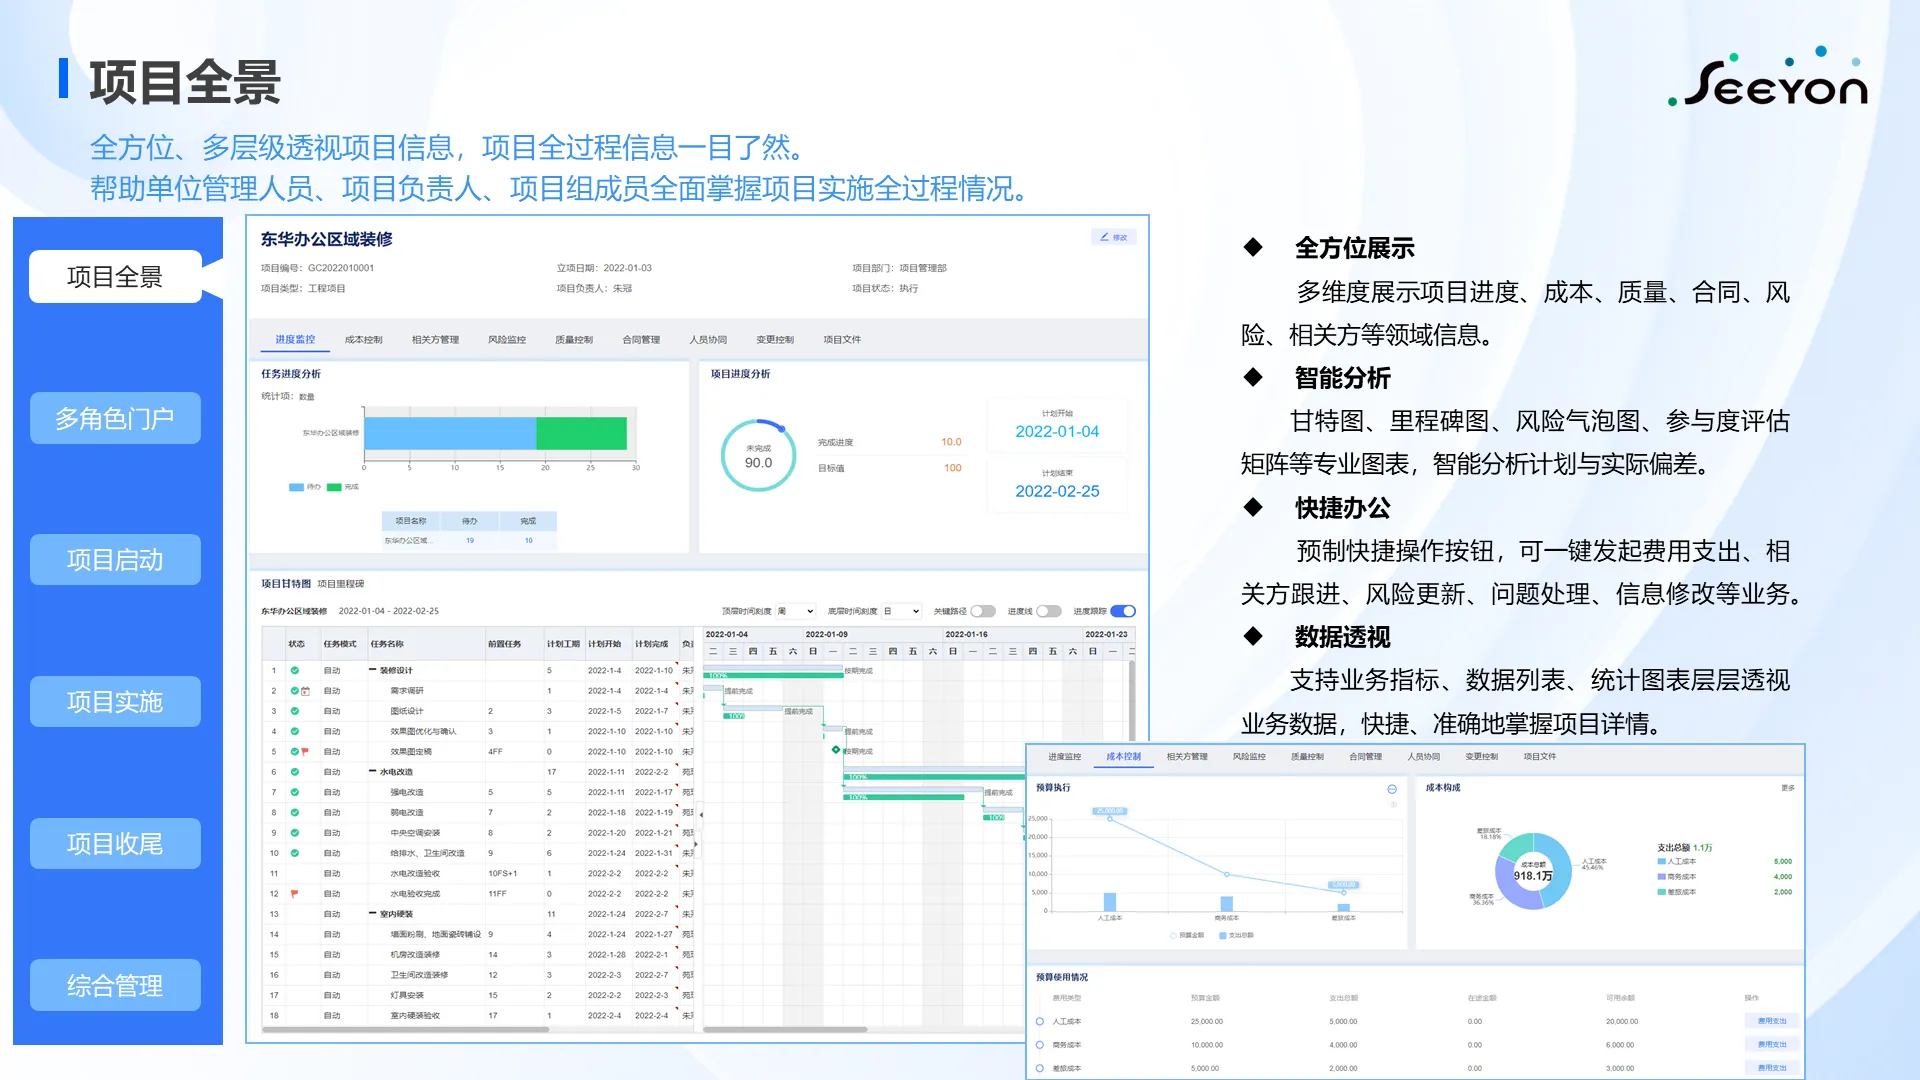Select the 差旅成本 radio button in budget table
The width and height of the screenshot is (1920, 1080).
[x=1040, y=1068]
